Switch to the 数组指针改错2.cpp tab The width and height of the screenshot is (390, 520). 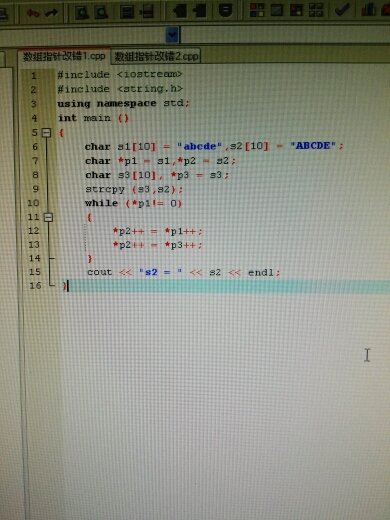(156, 56)
